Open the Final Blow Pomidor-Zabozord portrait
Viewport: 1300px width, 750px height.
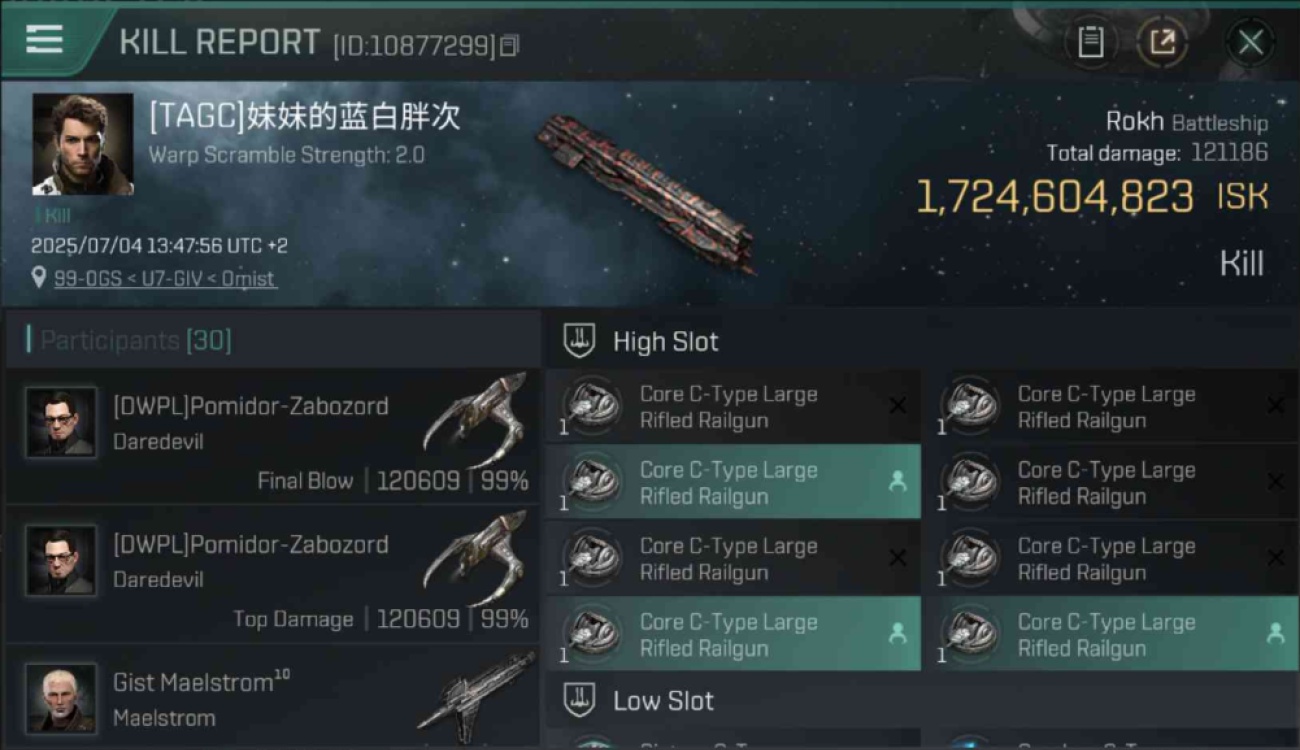click(61, 422)
